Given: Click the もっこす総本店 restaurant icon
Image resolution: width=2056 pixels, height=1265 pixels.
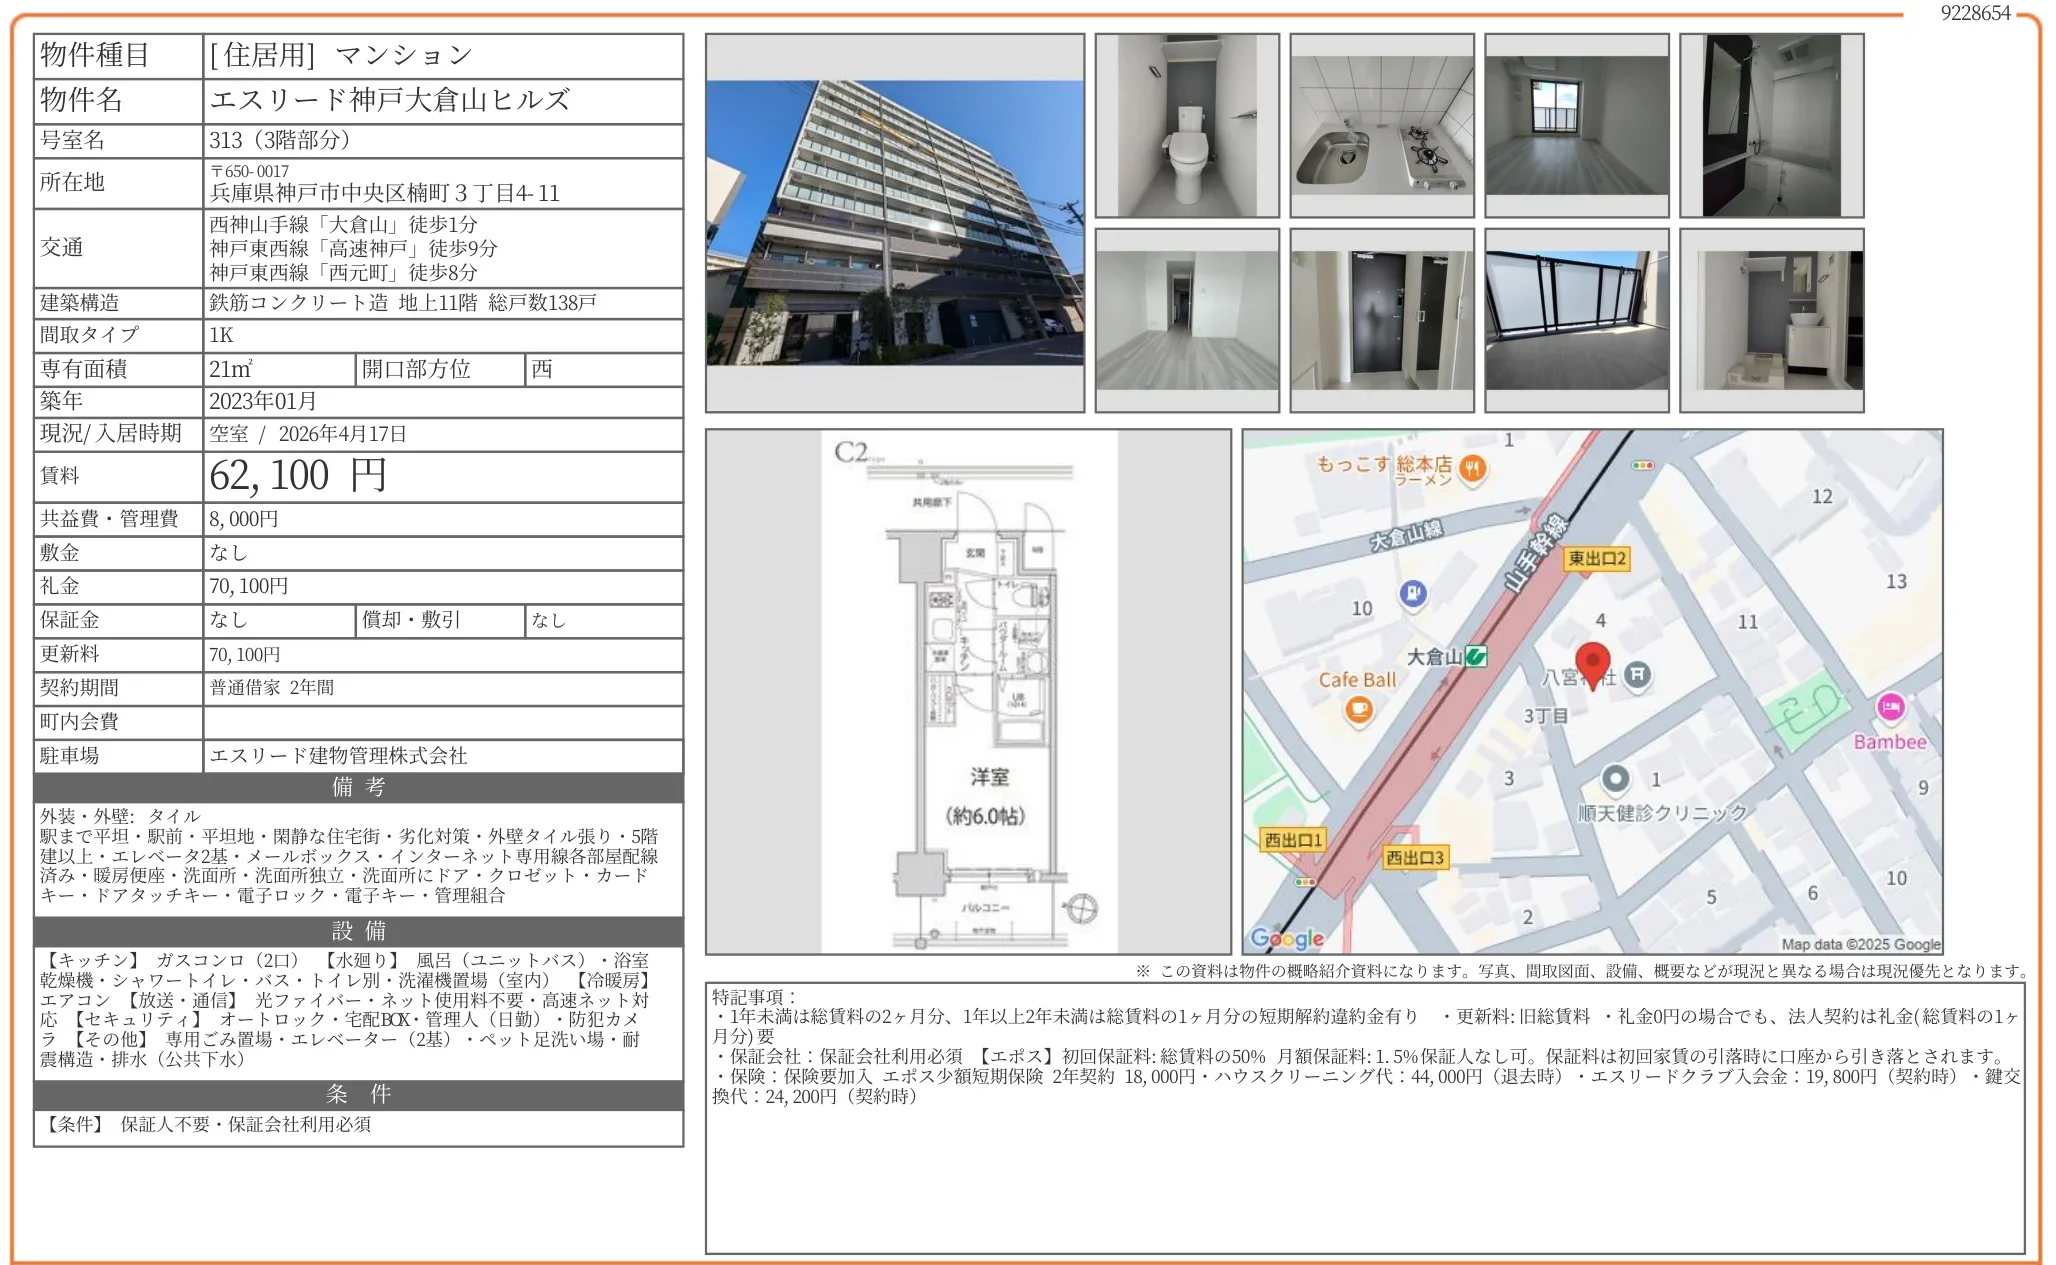Looking at the screenshot, I should (1472, 468).
